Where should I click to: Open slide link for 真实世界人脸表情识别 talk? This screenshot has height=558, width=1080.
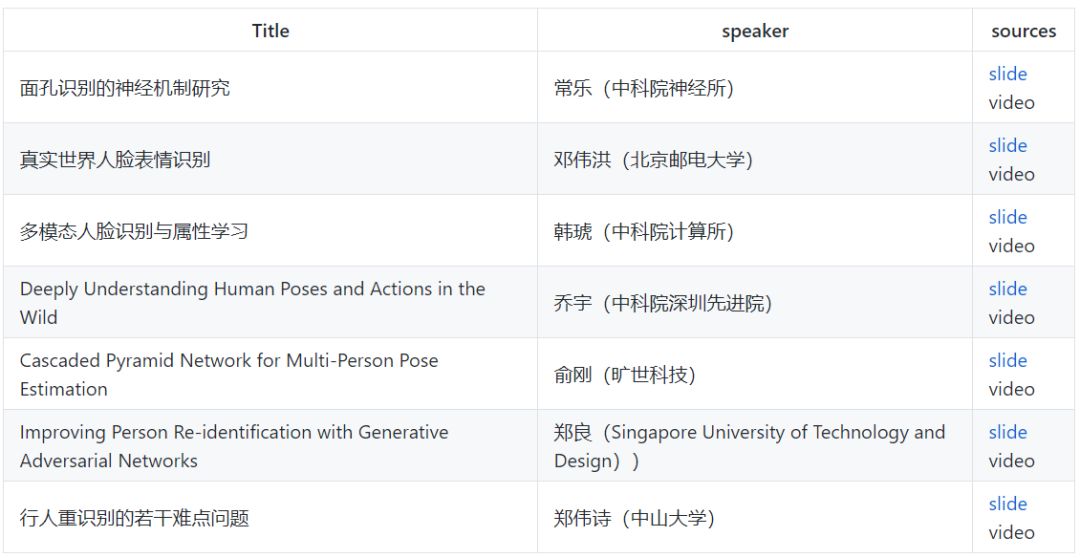tap(1008, 145)
